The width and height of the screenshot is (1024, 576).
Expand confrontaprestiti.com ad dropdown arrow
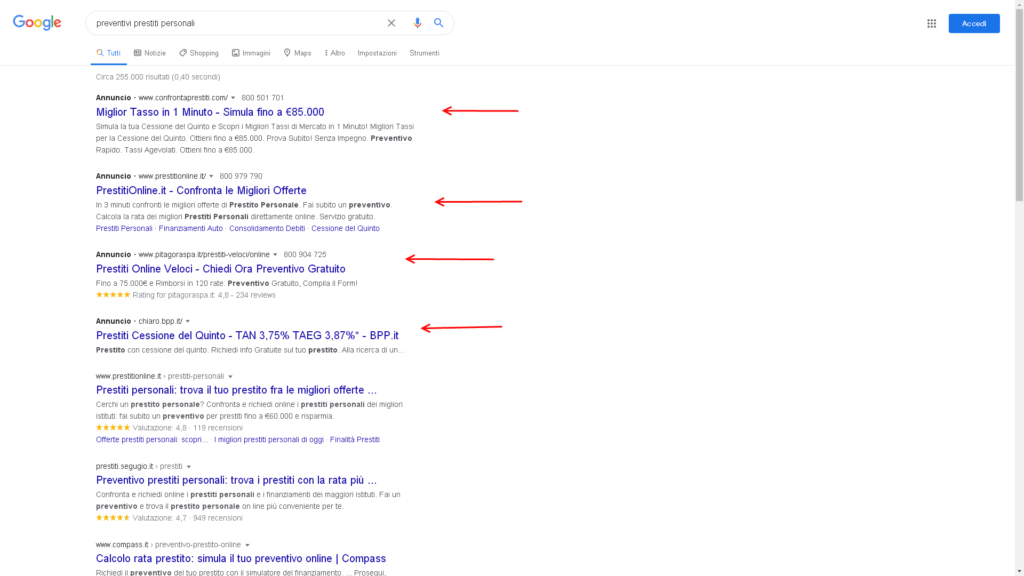pos(233,98)
